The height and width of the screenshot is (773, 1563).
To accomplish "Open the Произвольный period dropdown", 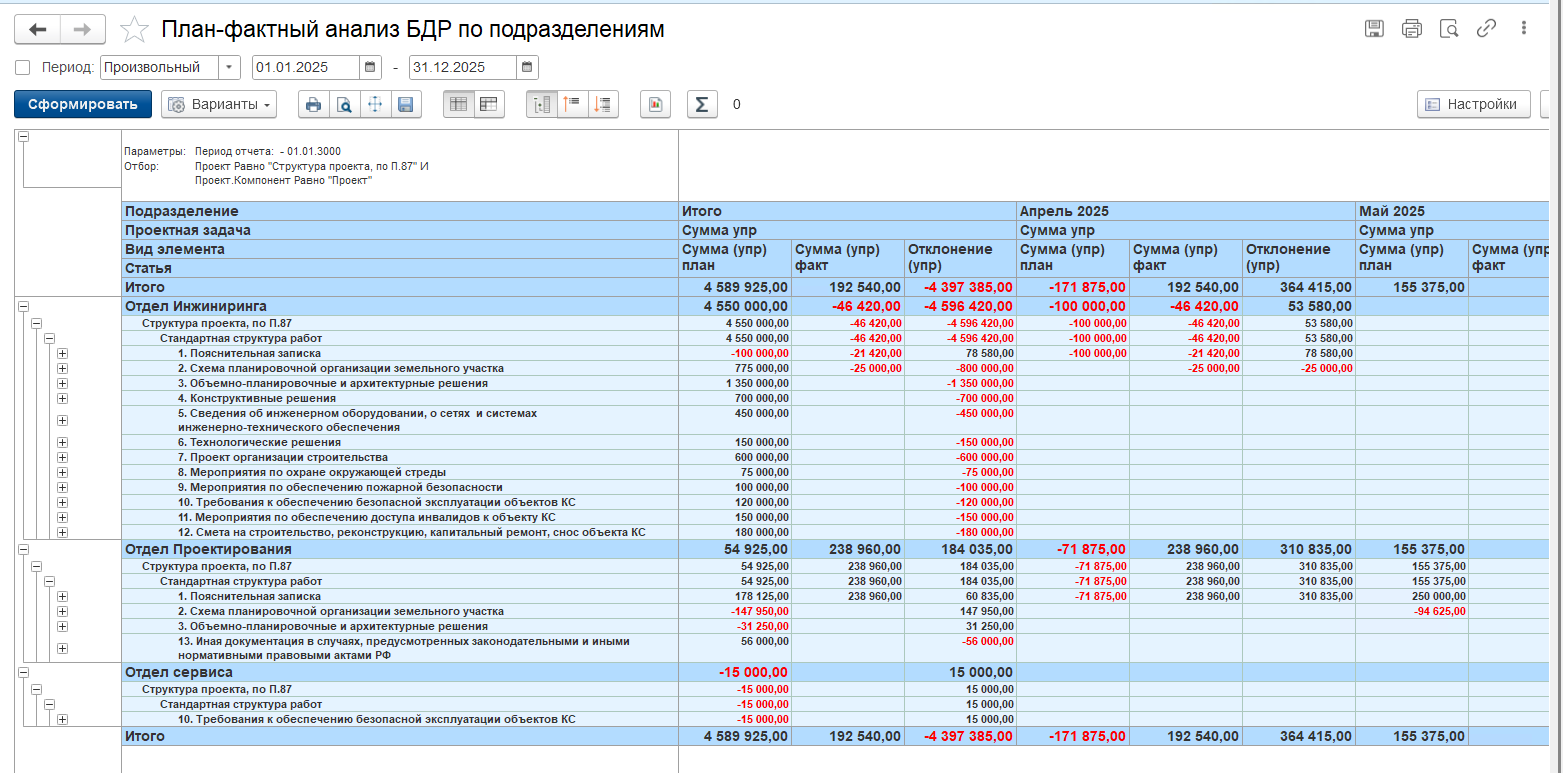I will coord(229,68).
